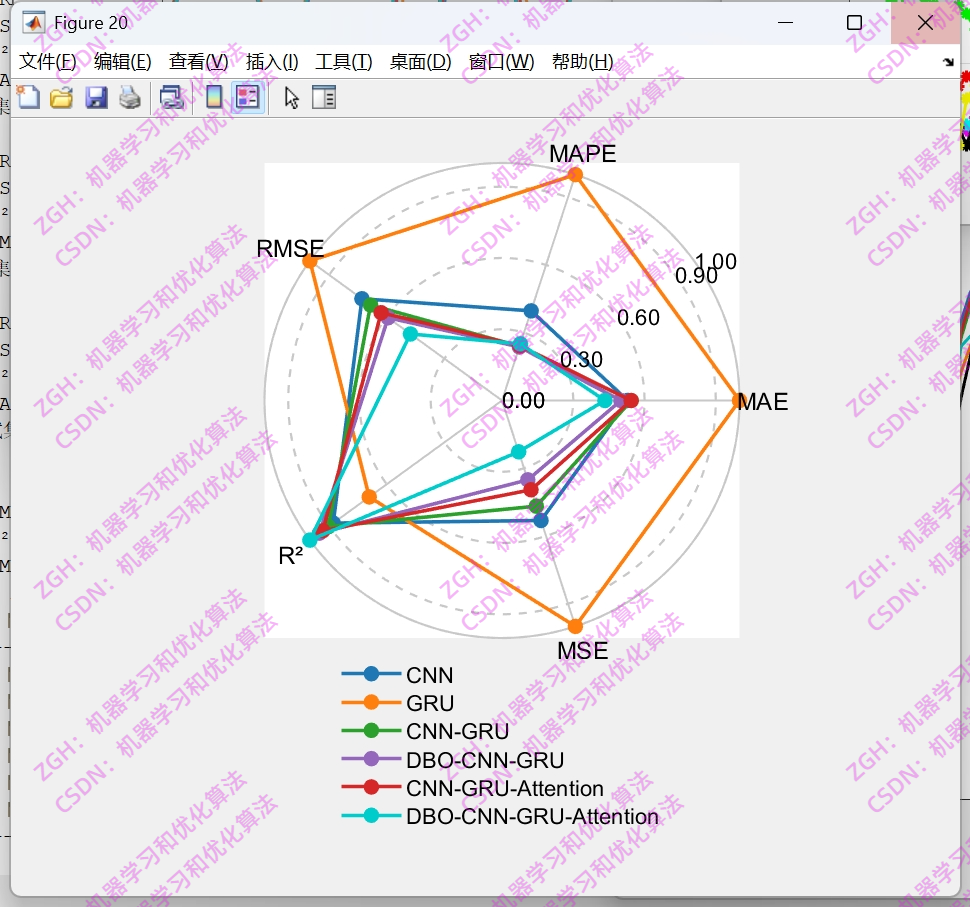Click the 0.30 radial tick label

coord(582,359)
